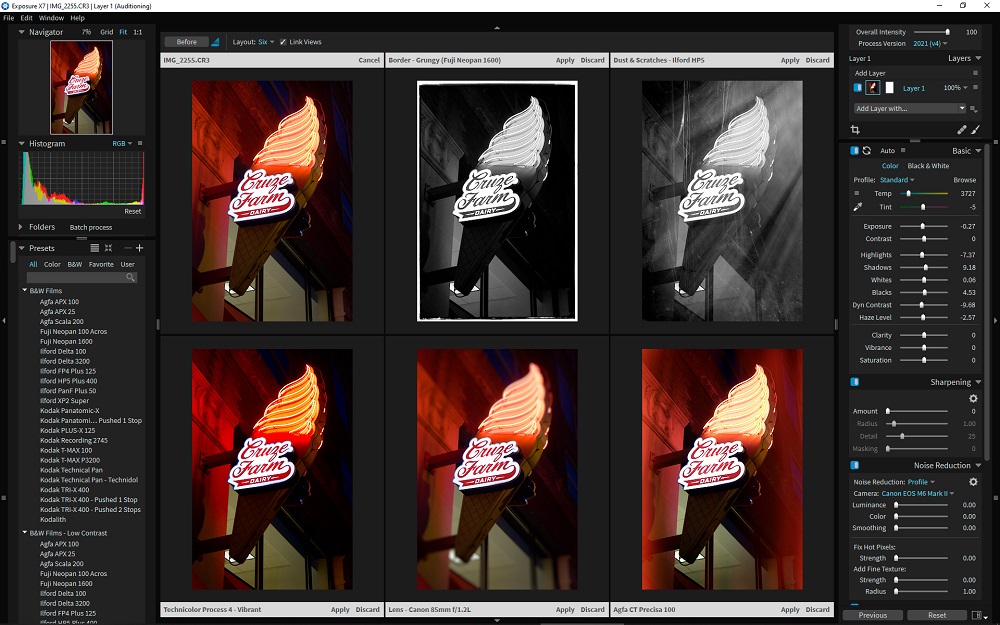This screenshot has height=625, width=1000.
Task: Click Browse next to Profile Standard
Action: coord(965,179)
